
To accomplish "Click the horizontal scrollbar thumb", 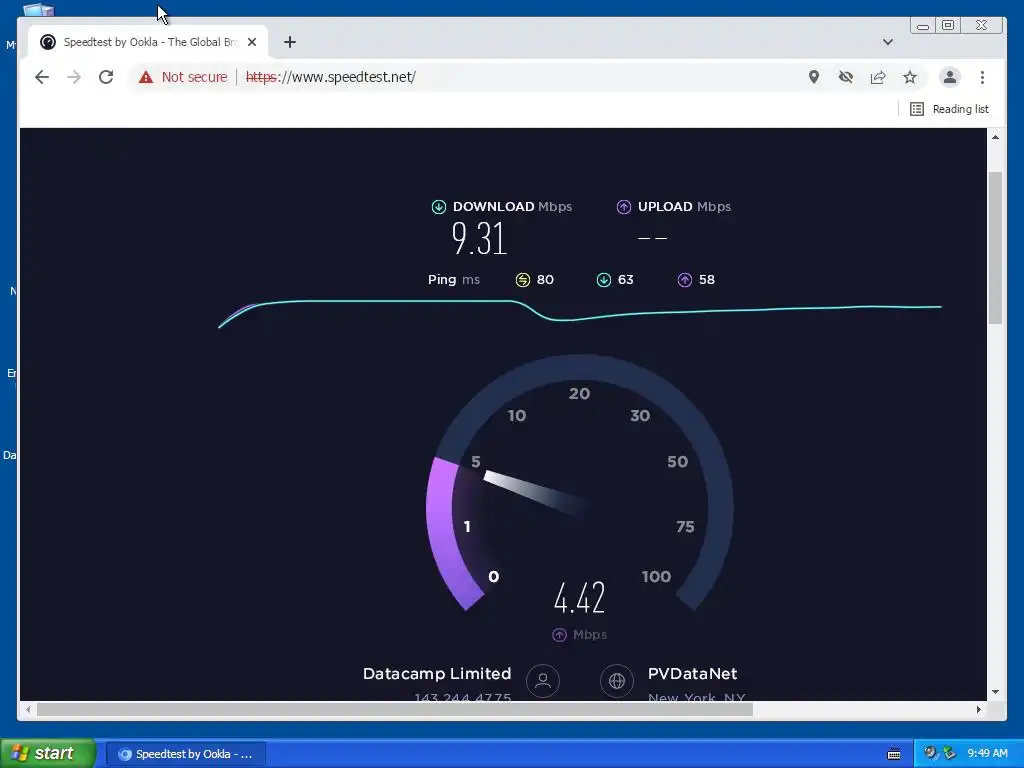I will click(394, 709).
